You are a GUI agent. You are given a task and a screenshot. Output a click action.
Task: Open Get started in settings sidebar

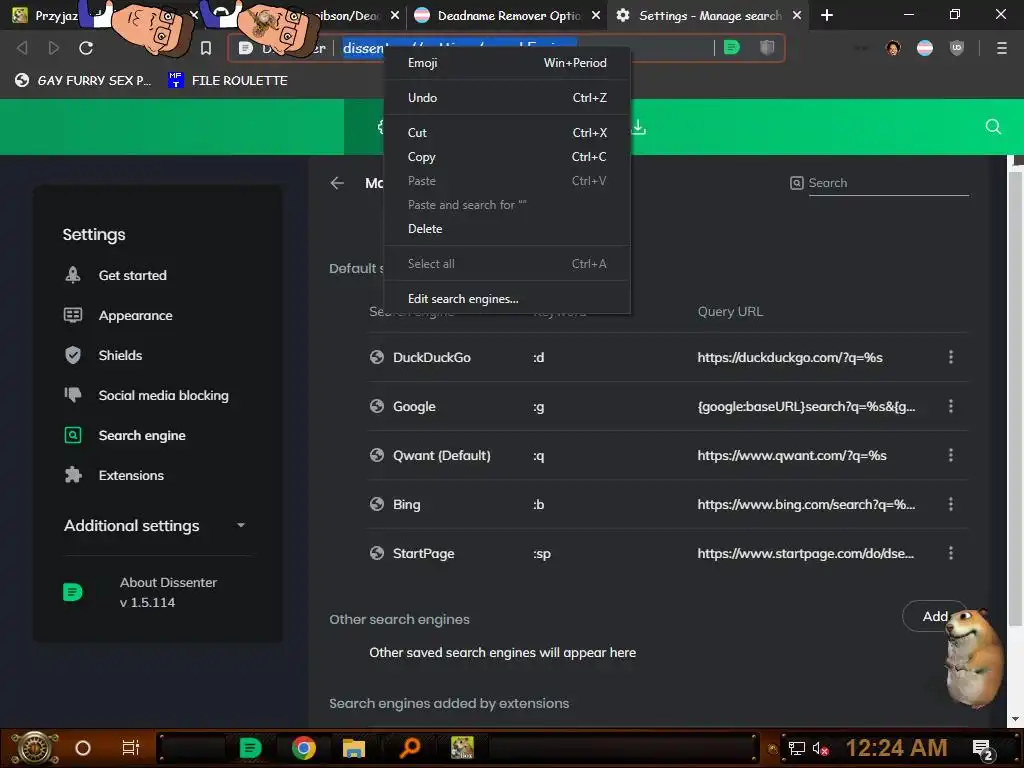click(x=132, y=276)
